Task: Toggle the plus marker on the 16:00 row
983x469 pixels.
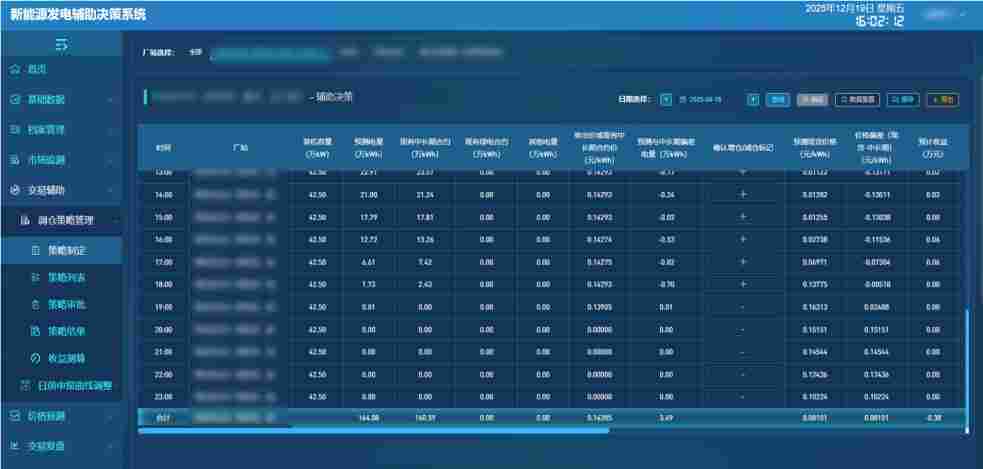Action: [x=742, y=240]
